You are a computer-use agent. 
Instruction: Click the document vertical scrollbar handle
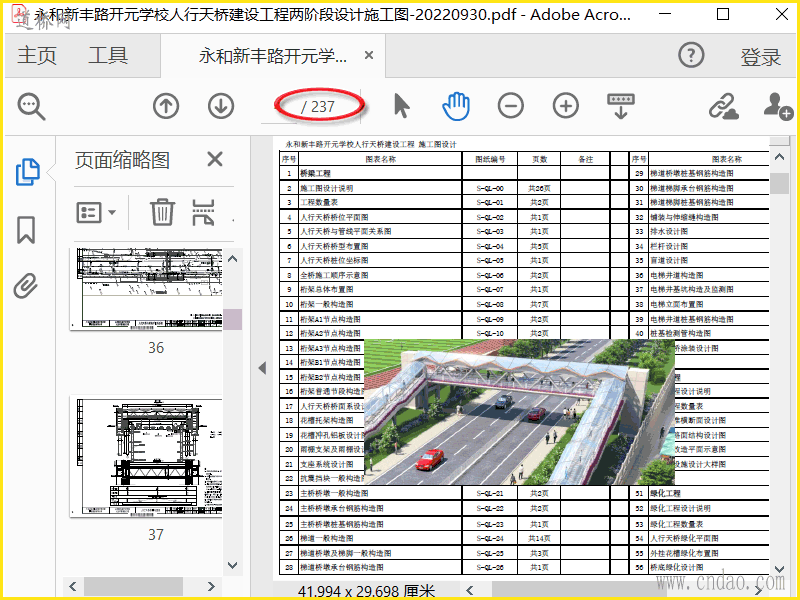pos(779,183)
